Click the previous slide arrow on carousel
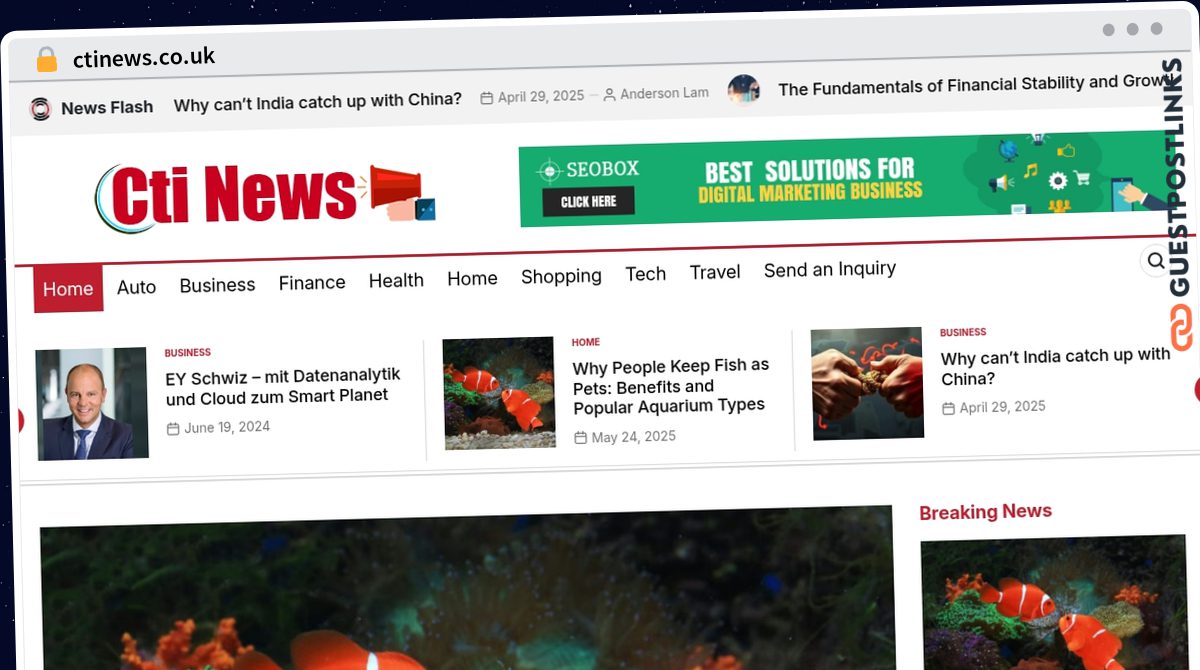Viewport: 1200px width, 670px height. pos(19,421)
